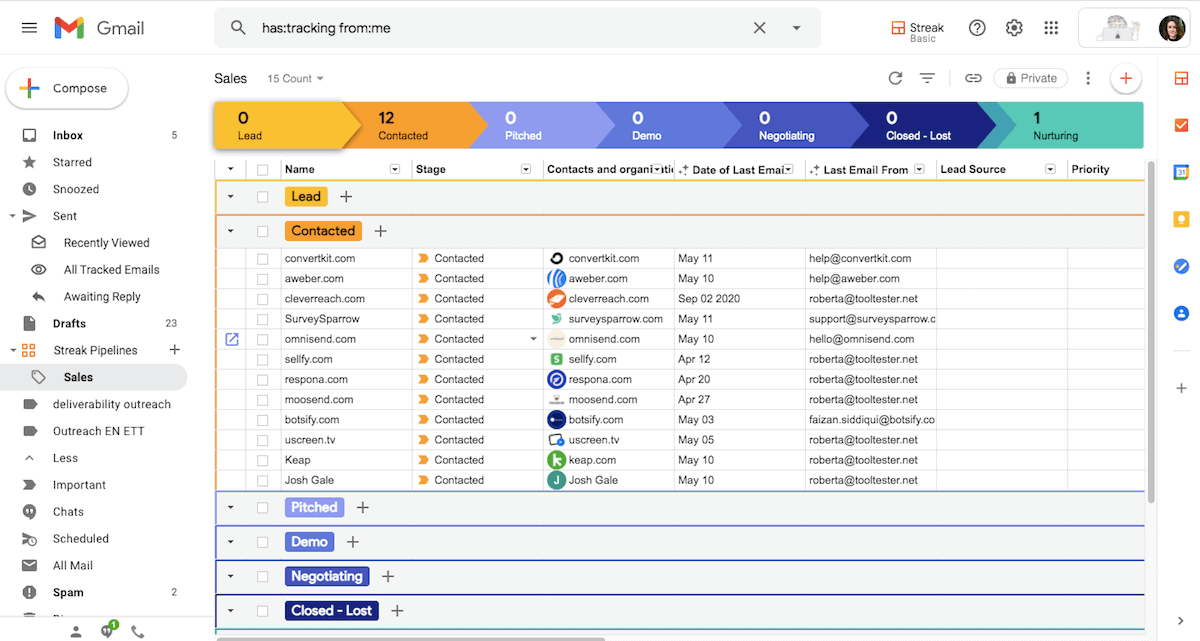Collapse the Demo group
The height and width of the screenshot is (641, 1200).
click(x=231, y=542)
